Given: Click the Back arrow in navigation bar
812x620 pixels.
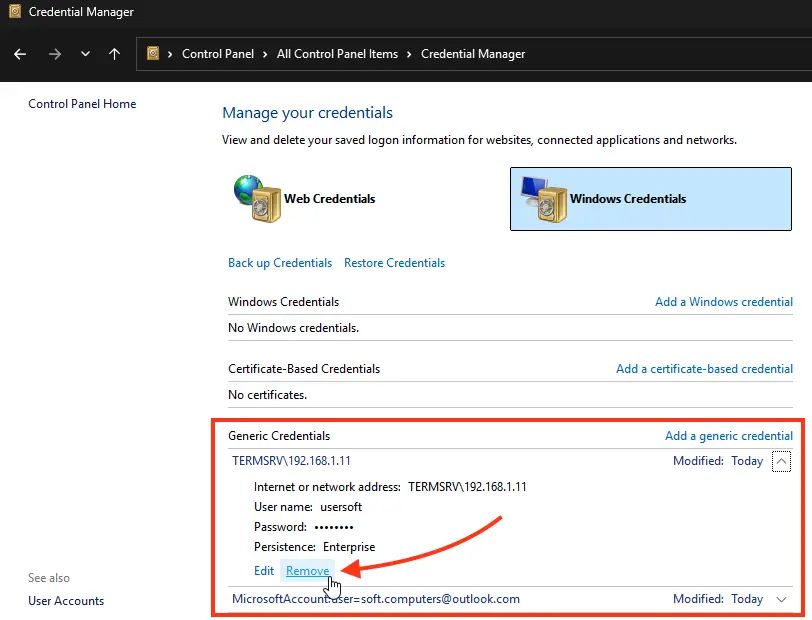Looking at the screenshot, I should 20,54.
